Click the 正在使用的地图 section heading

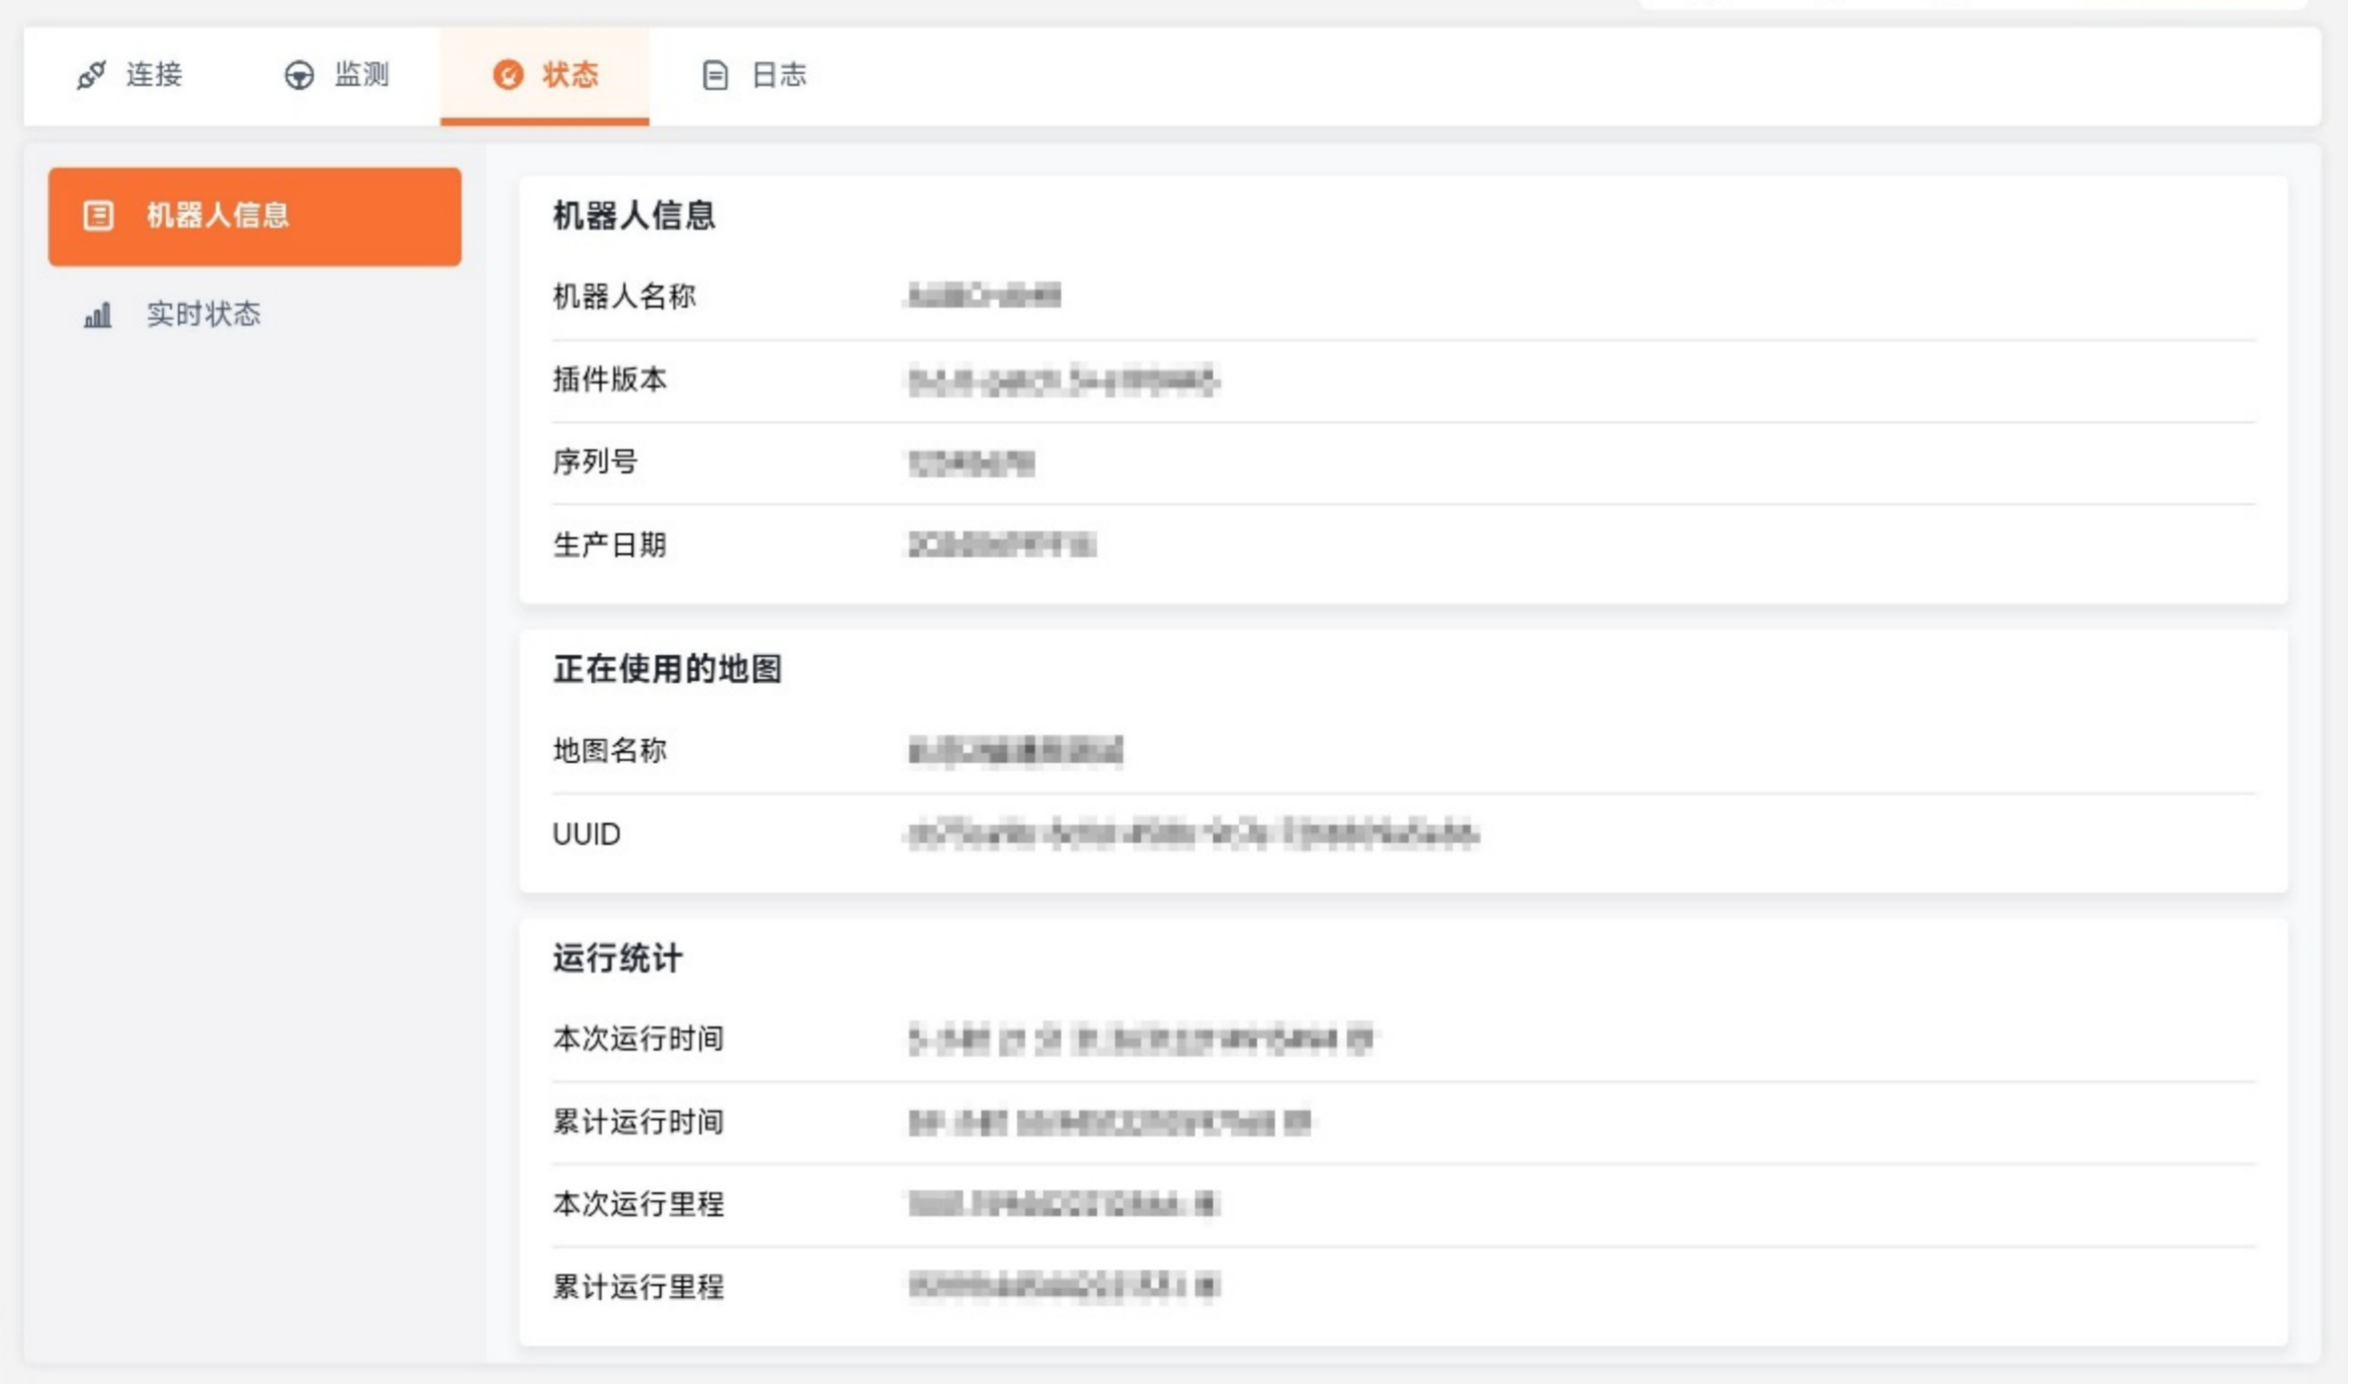click(667, 669)
